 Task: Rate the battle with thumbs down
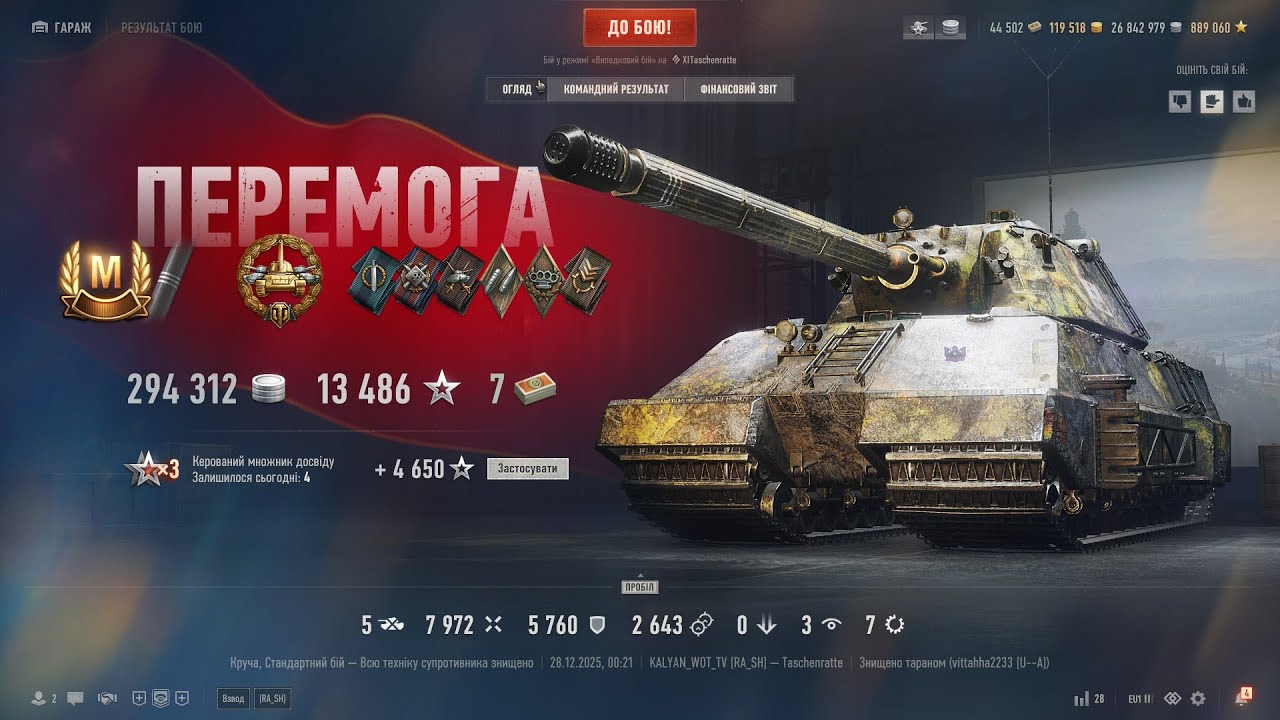1180,101
